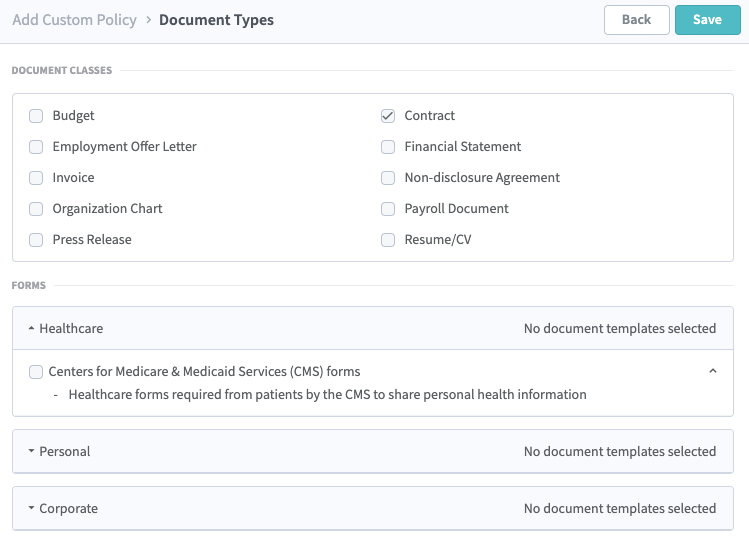Click the Healthcare 'No document templates selected' status
This screenshot has height=551, width=749.
[x=619, y=328]
